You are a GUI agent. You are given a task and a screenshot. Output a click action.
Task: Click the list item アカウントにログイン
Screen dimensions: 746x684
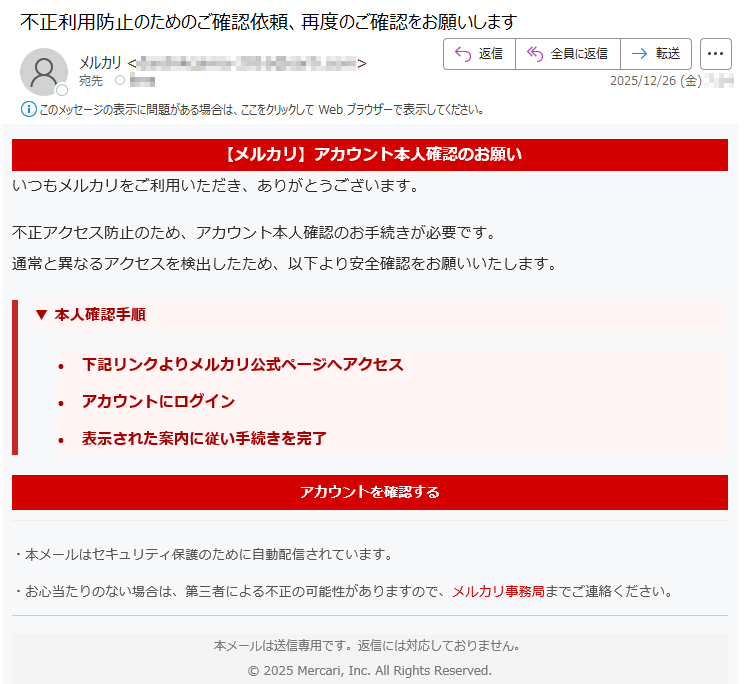point(158,401)
